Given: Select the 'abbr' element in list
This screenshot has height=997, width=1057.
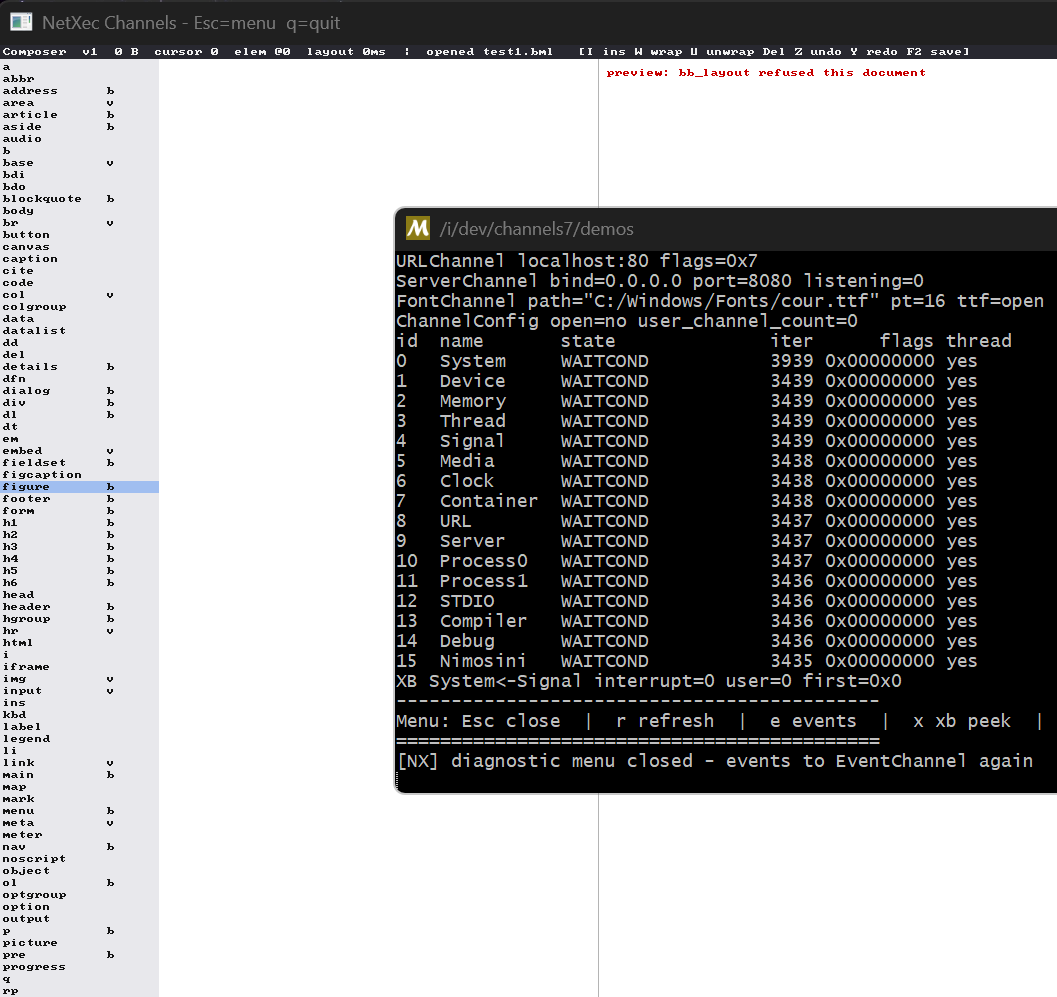Looking at the screenshot, I should 80,79.
